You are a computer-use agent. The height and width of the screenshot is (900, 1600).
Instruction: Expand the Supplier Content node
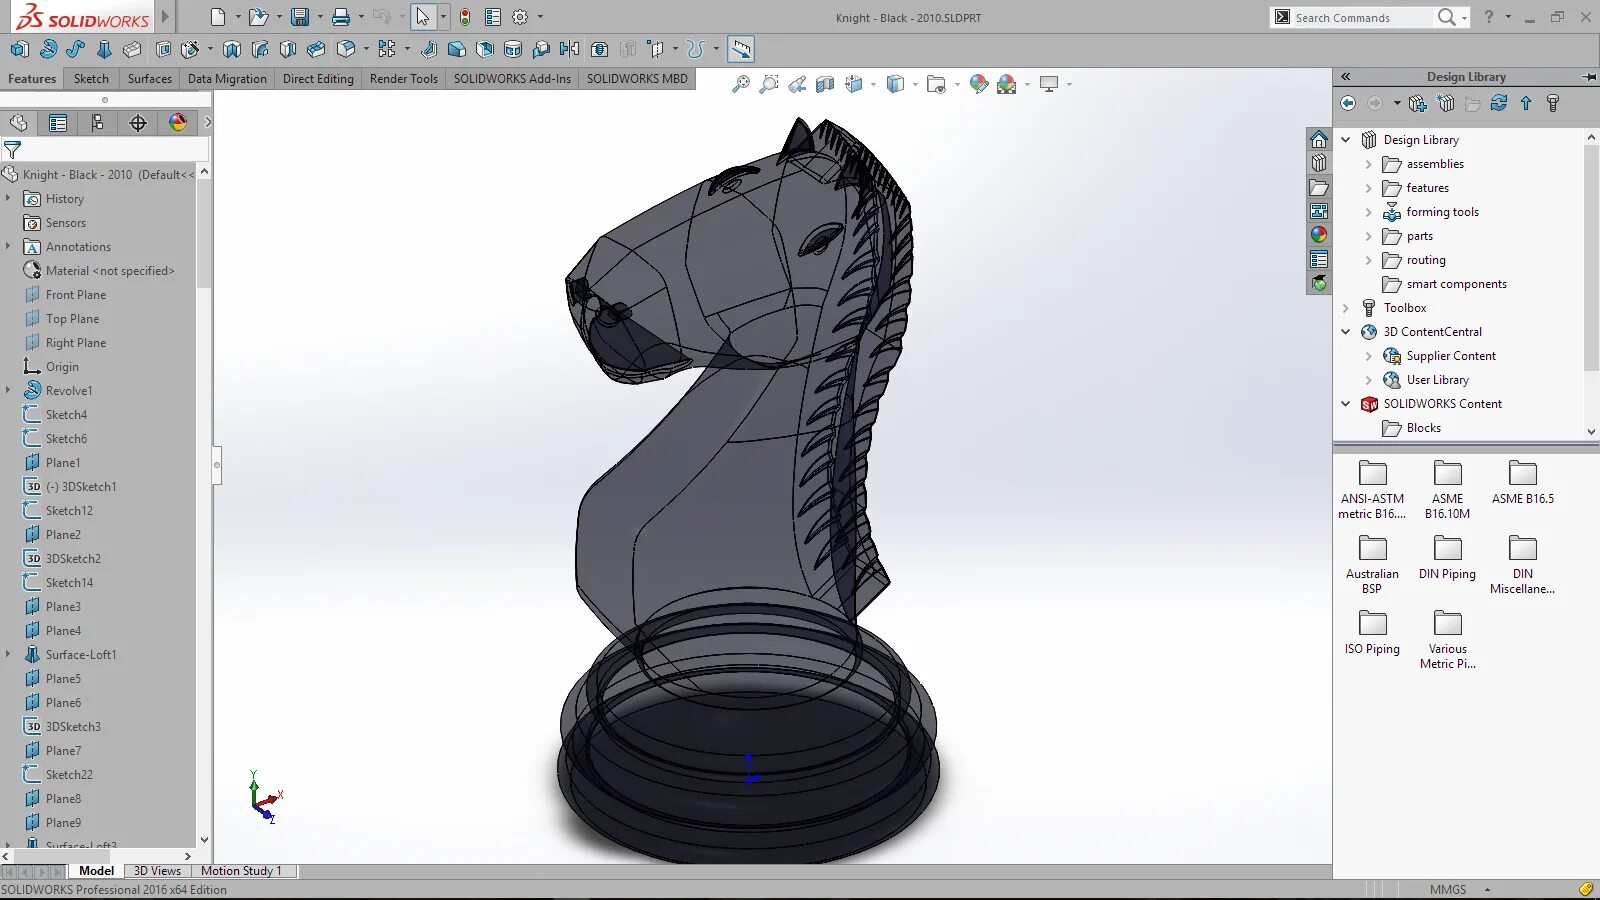[x=1369, y=356]
